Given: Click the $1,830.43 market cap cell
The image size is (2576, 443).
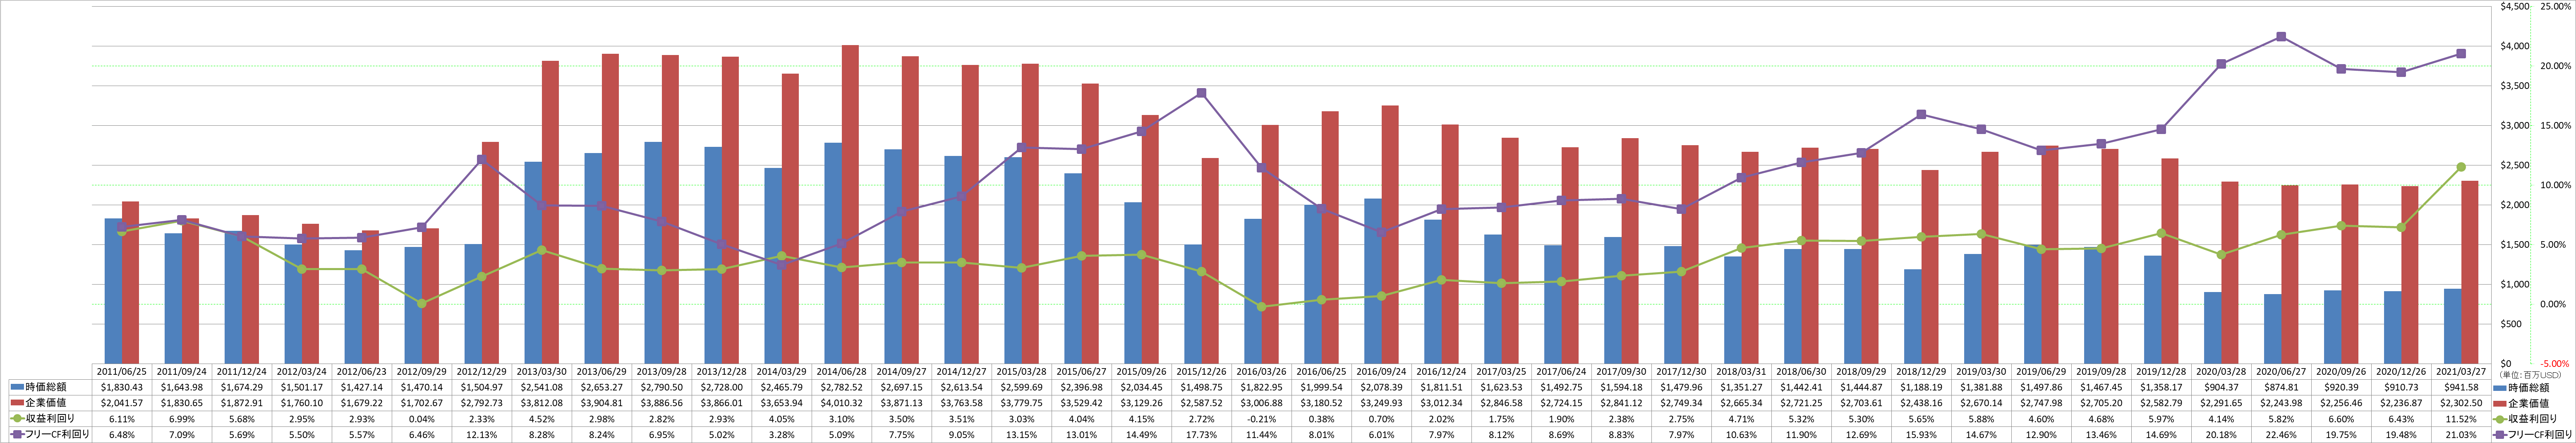Looking at the screenshot, I should point(122,387).
